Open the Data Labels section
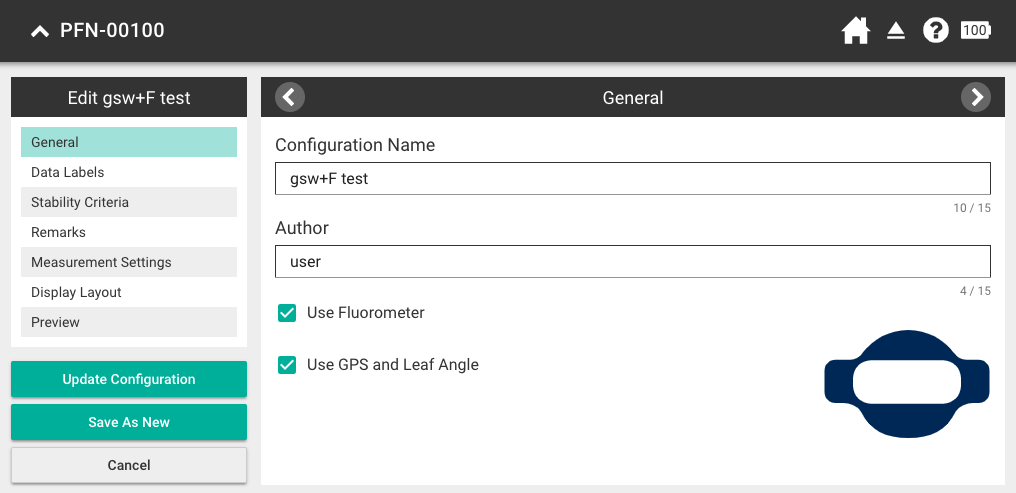1016x493 pixels. click(129, 172)
